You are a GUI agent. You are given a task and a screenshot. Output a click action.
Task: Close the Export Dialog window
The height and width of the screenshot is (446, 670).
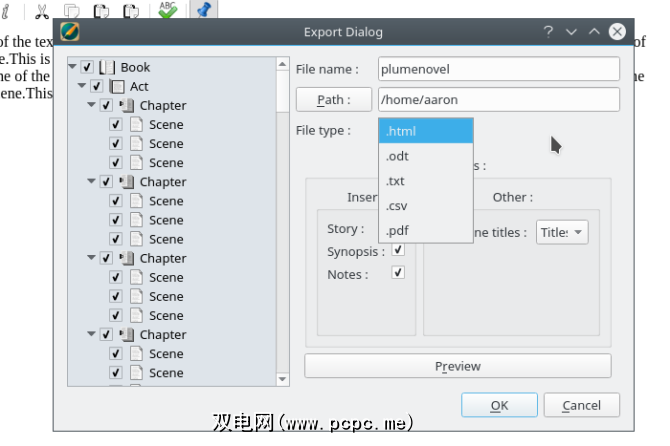click(x=617, y=32)
